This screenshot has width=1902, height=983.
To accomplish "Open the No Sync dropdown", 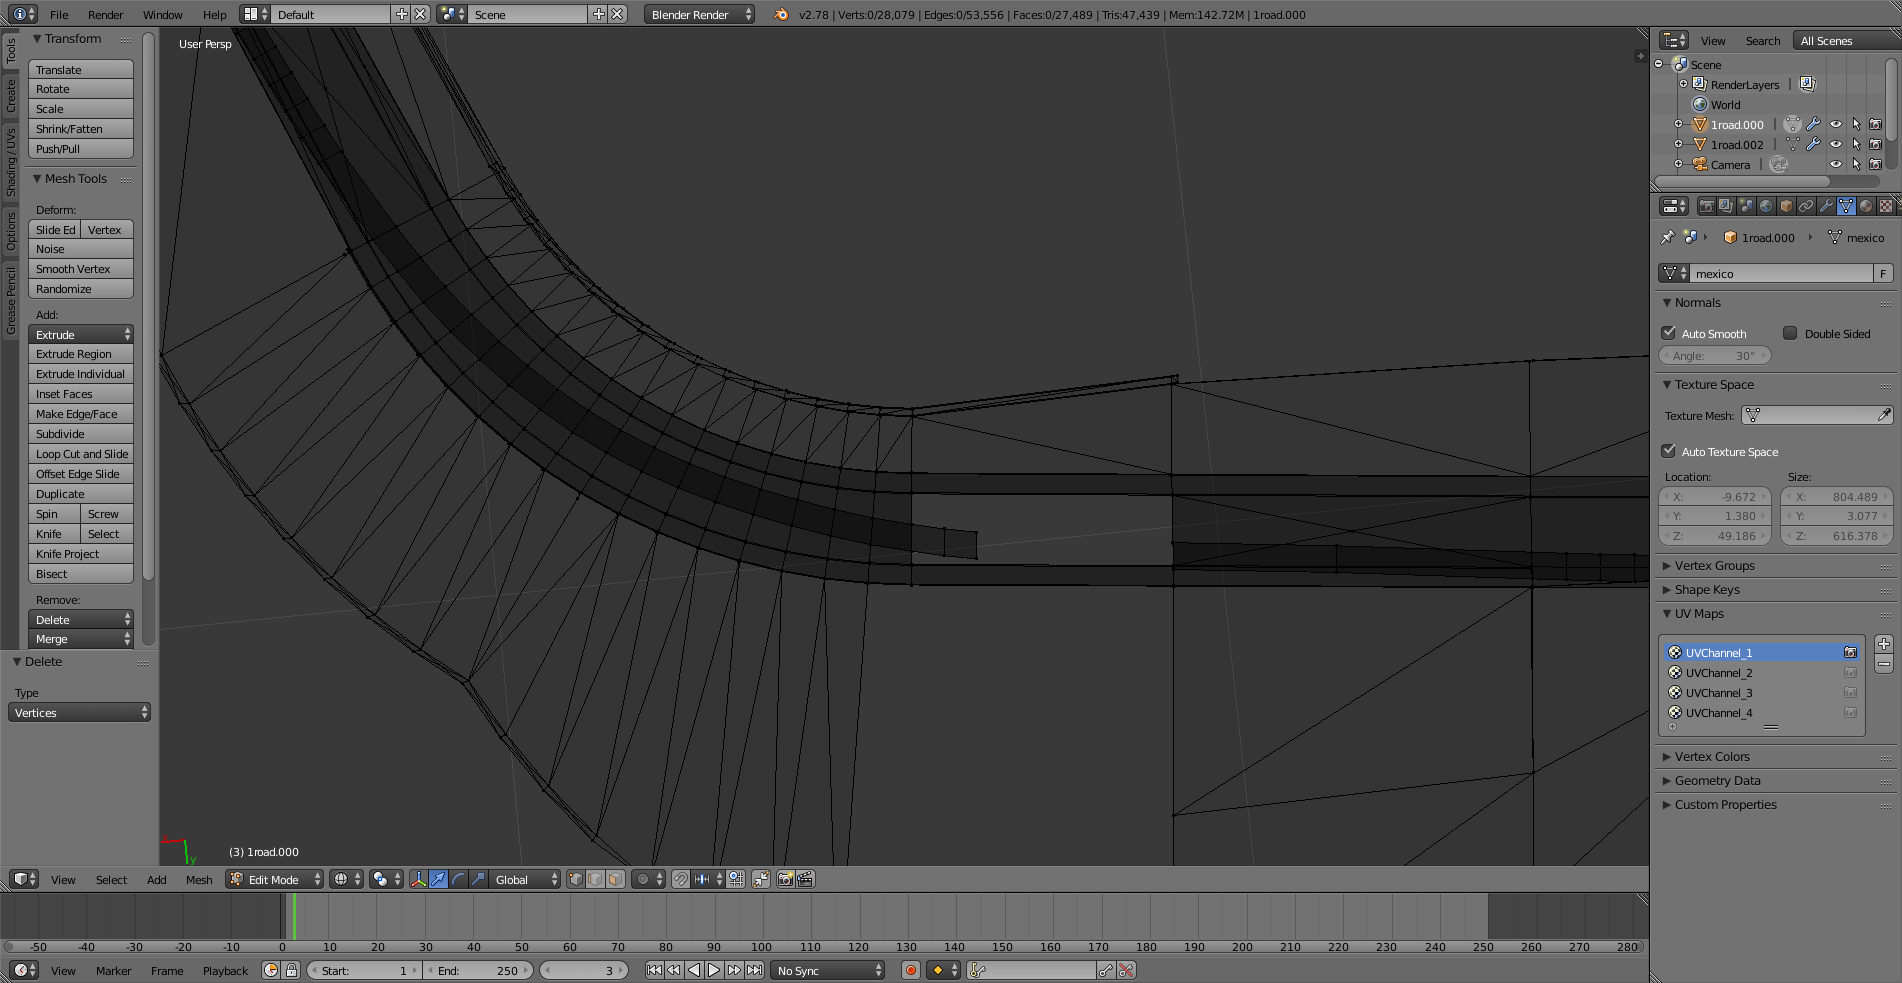I will tap(828, 970).
